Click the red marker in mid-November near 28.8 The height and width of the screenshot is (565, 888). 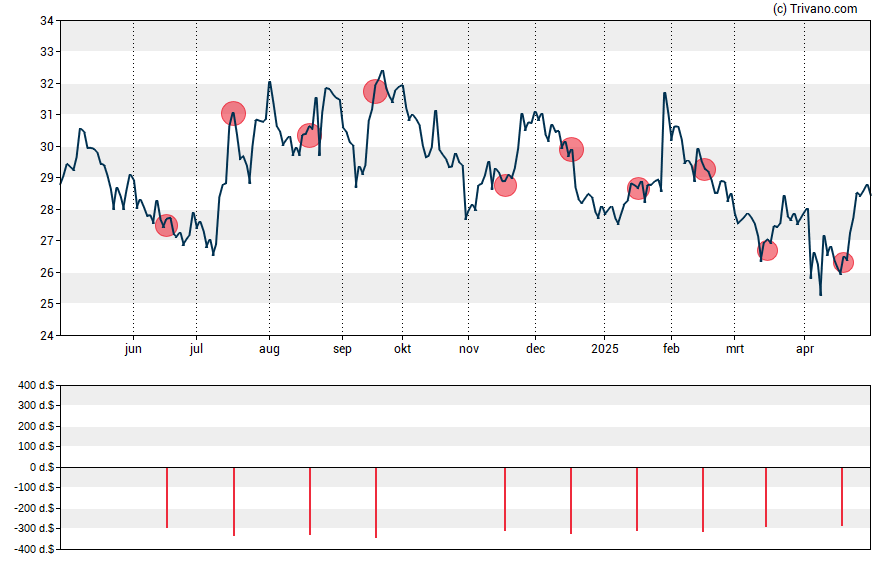(505, 185)
